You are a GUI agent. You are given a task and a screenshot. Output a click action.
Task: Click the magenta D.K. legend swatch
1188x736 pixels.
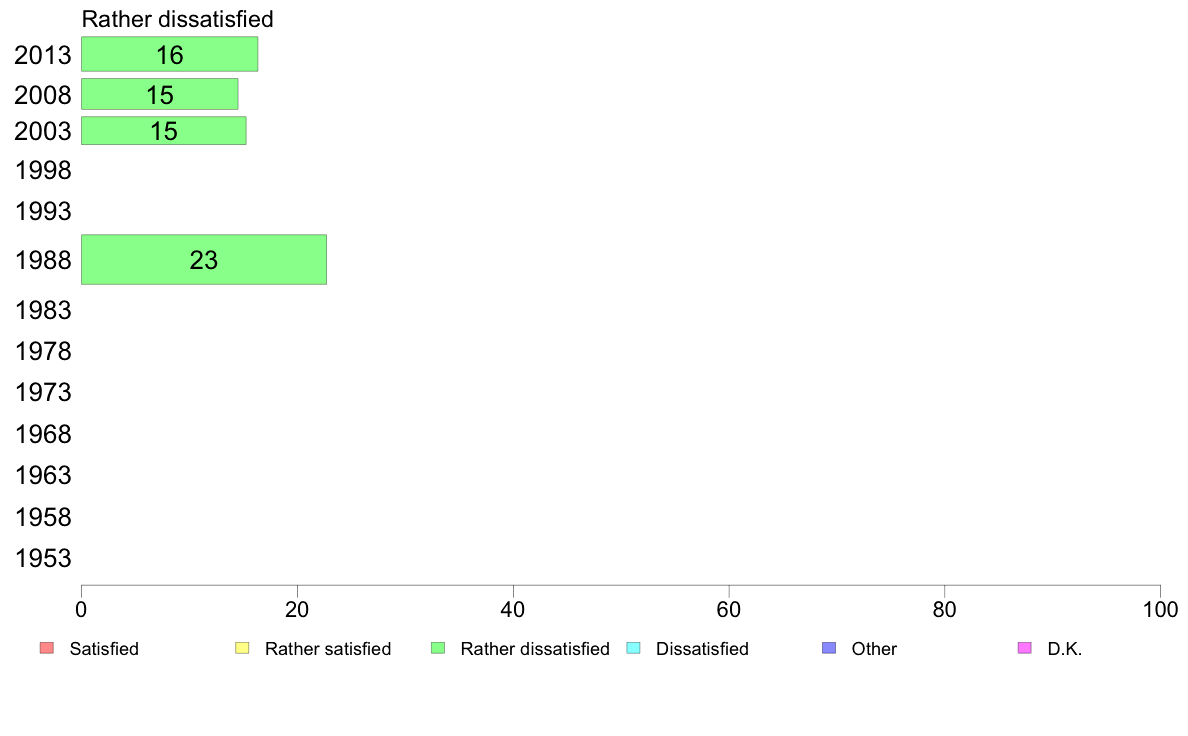1024,648
